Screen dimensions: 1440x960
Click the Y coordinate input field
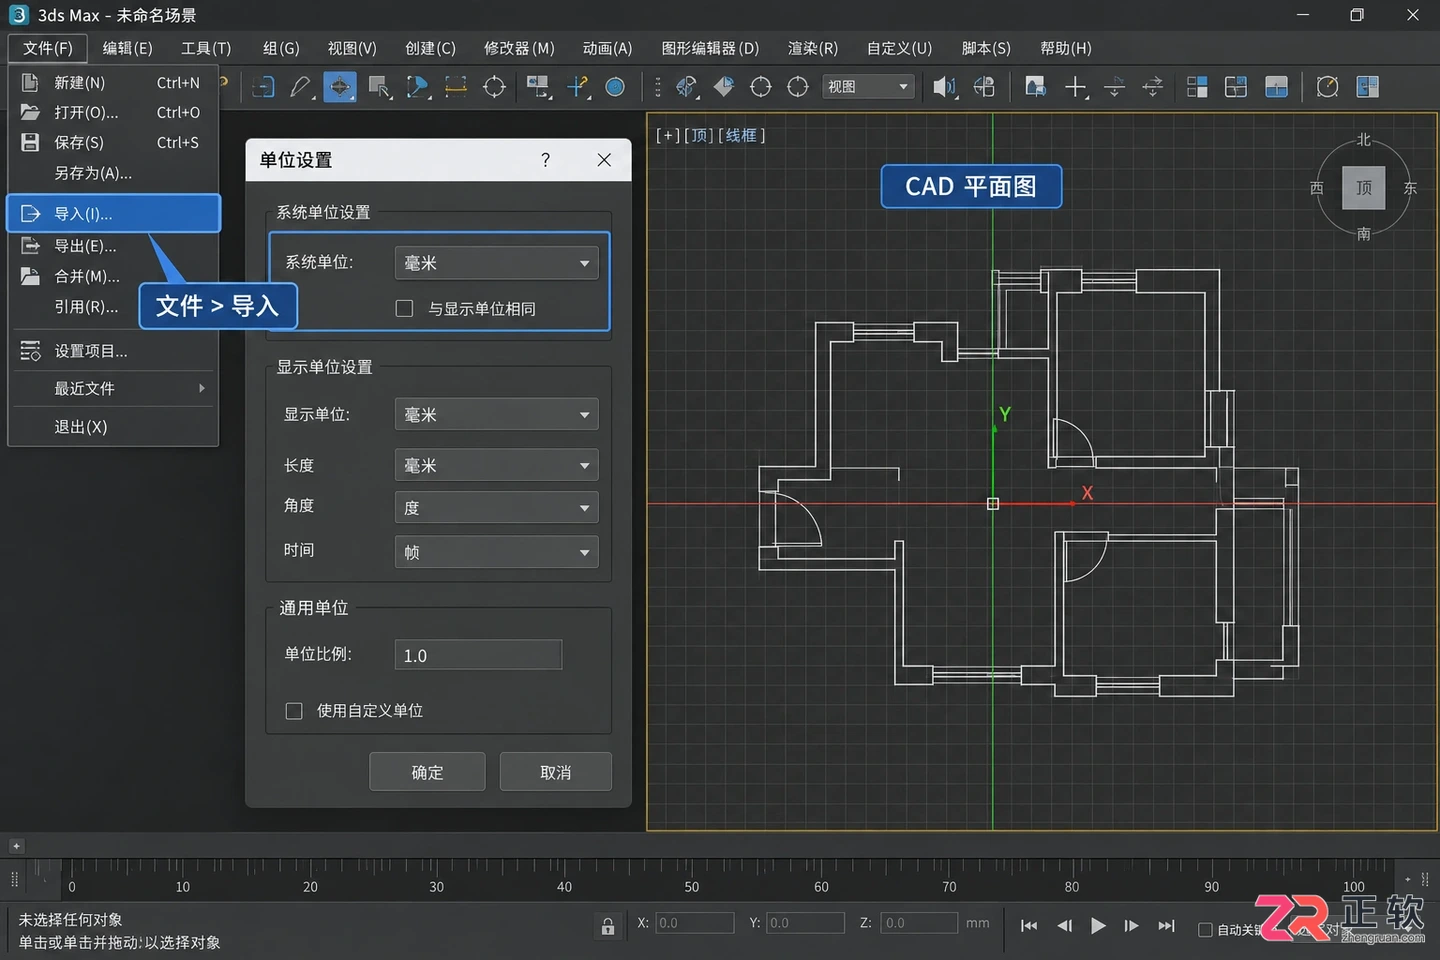click(x=805, y=923)
